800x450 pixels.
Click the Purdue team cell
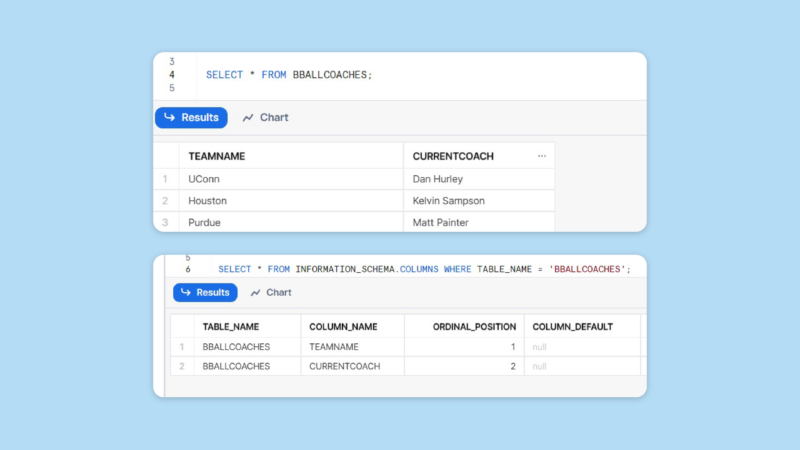tap(204, 222)
